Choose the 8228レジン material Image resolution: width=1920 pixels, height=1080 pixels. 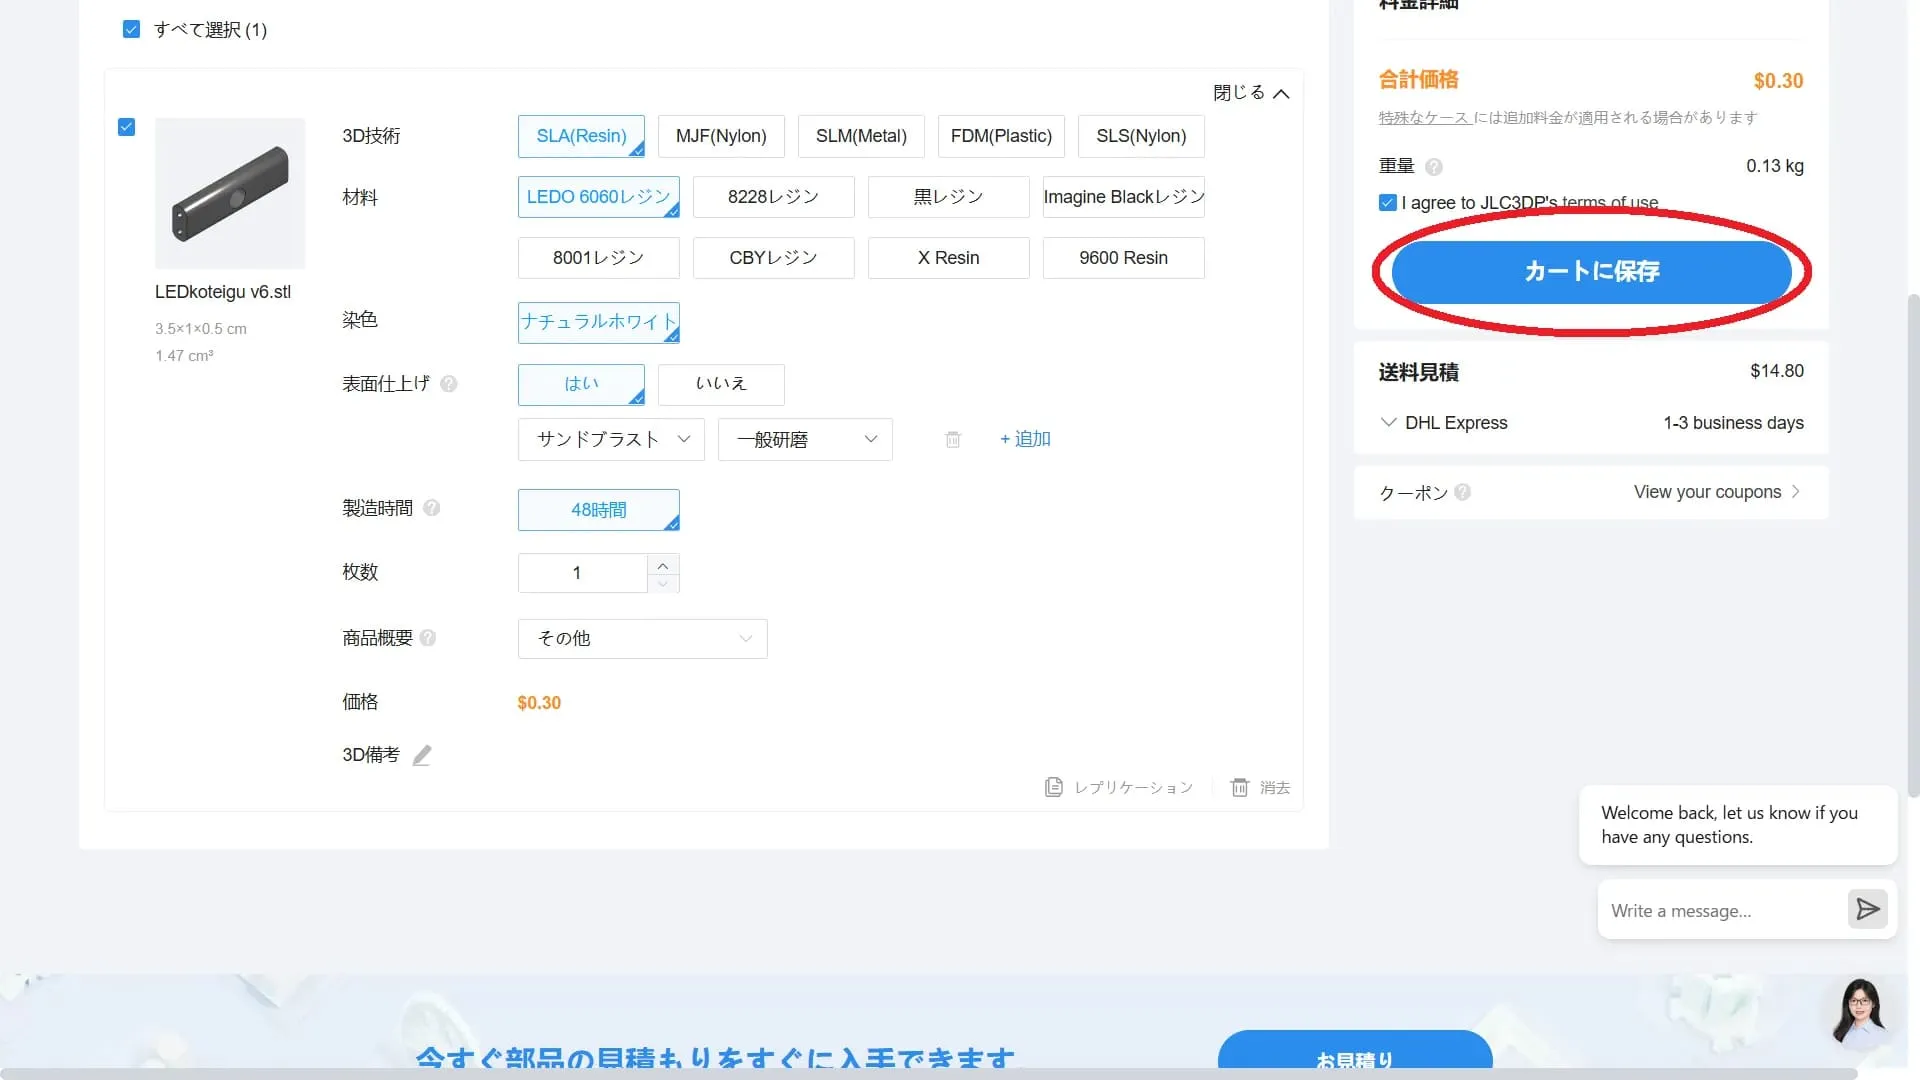(x=773, y=198)
